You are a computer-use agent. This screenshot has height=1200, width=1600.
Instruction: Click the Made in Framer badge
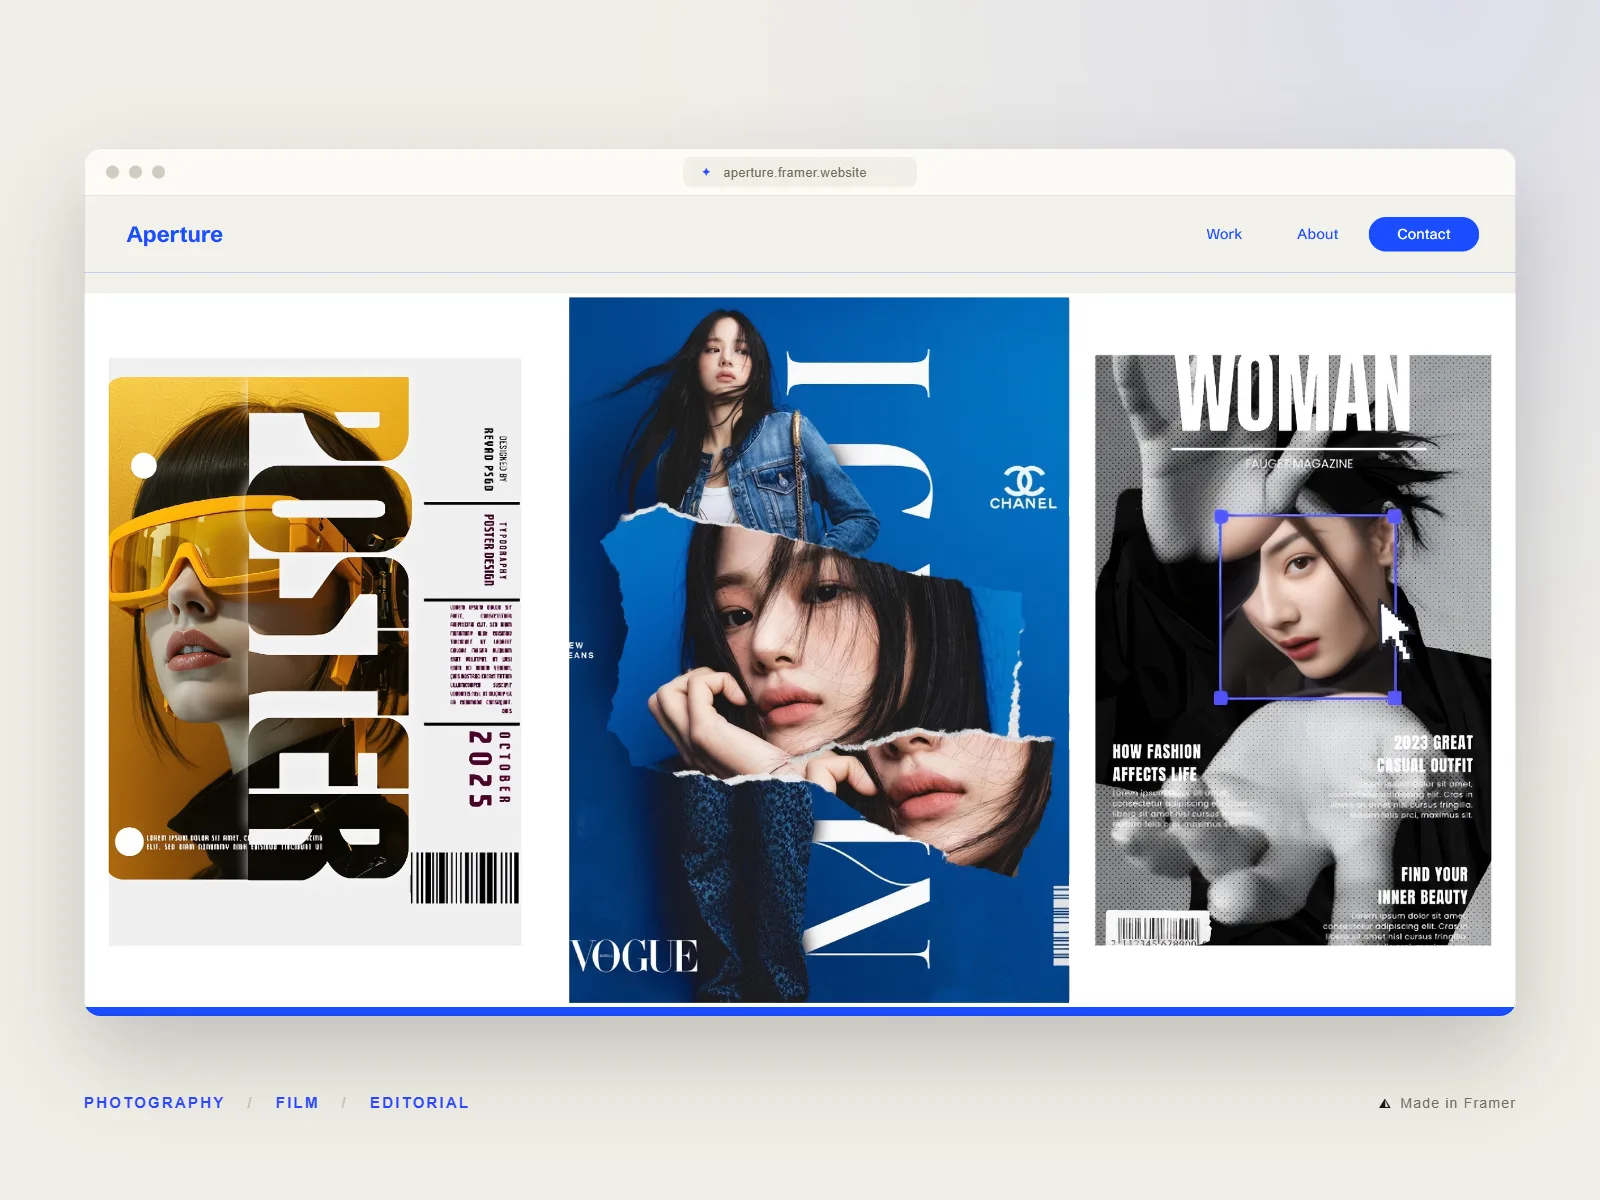click(x=1447, y=1103)
